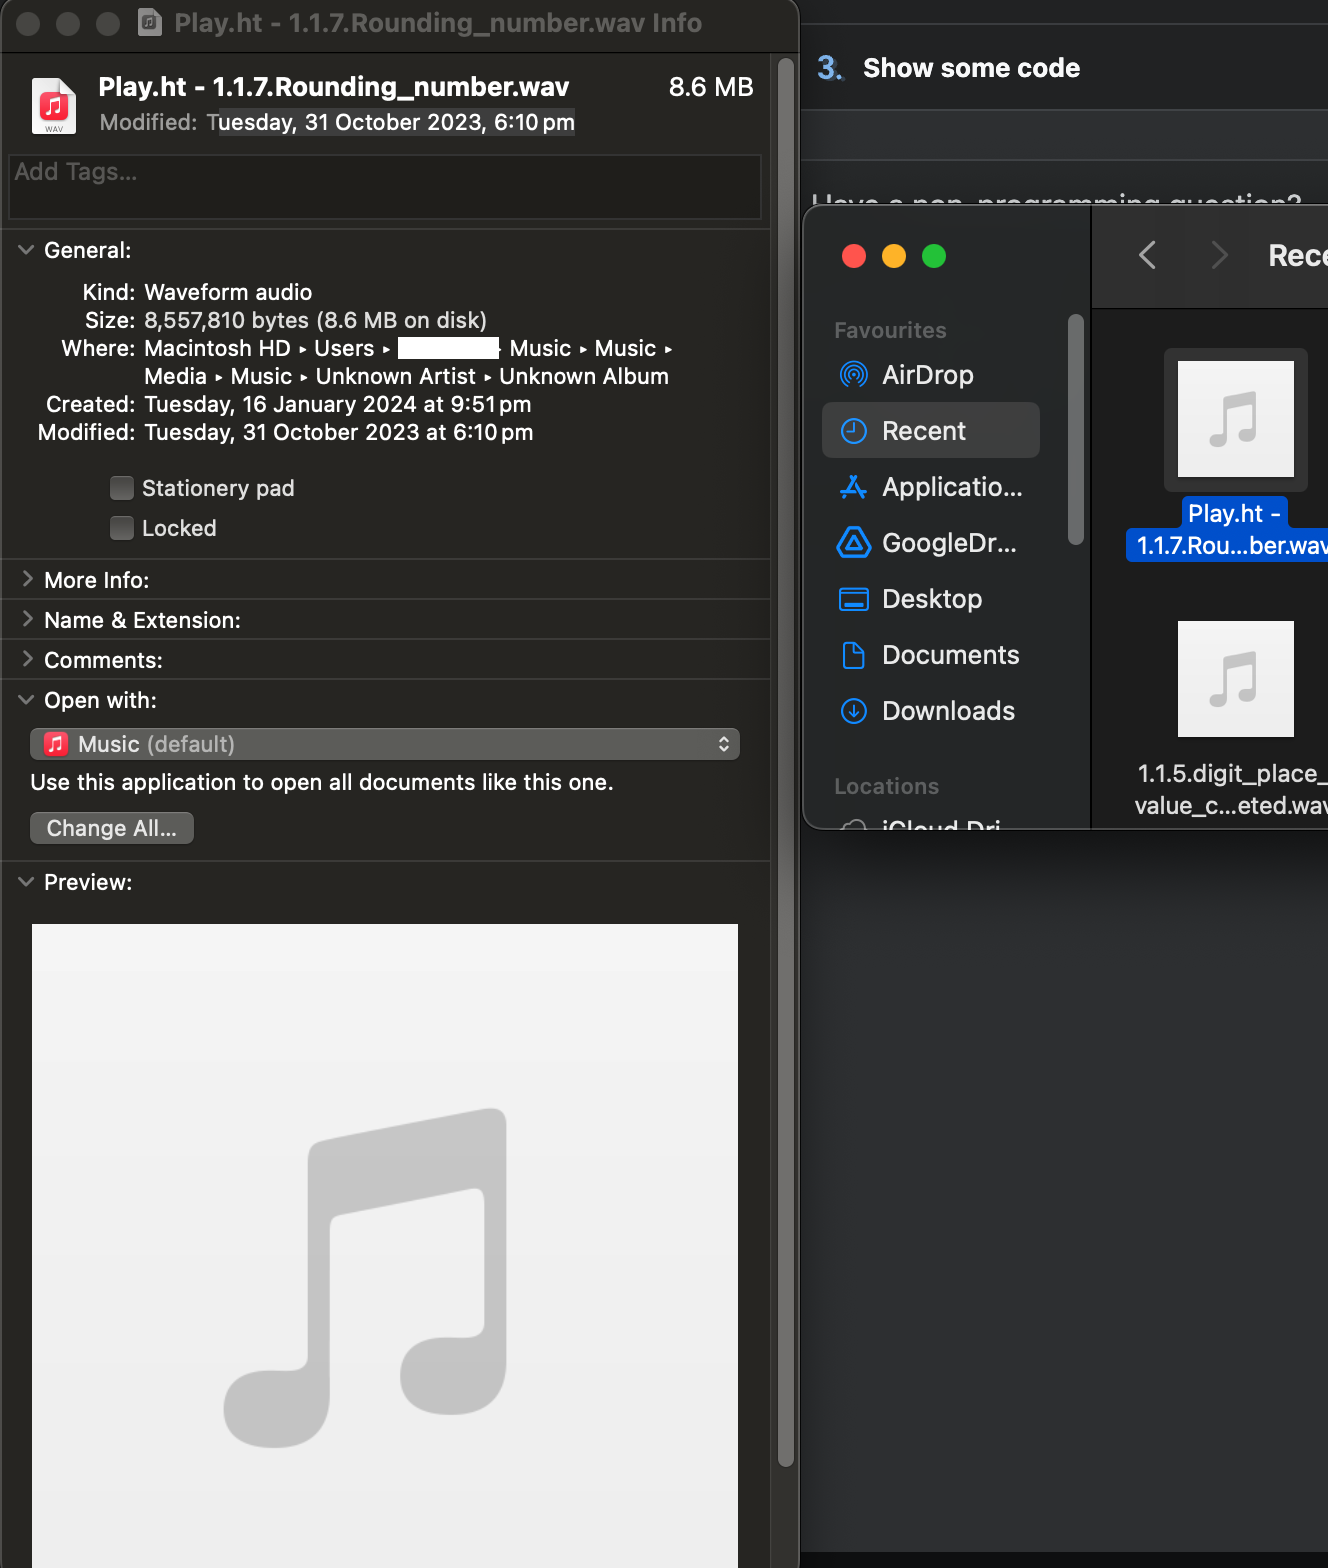Screen dimensions: 1328x1568
Task: Collapse the Open with section
Action: (26, 700)
